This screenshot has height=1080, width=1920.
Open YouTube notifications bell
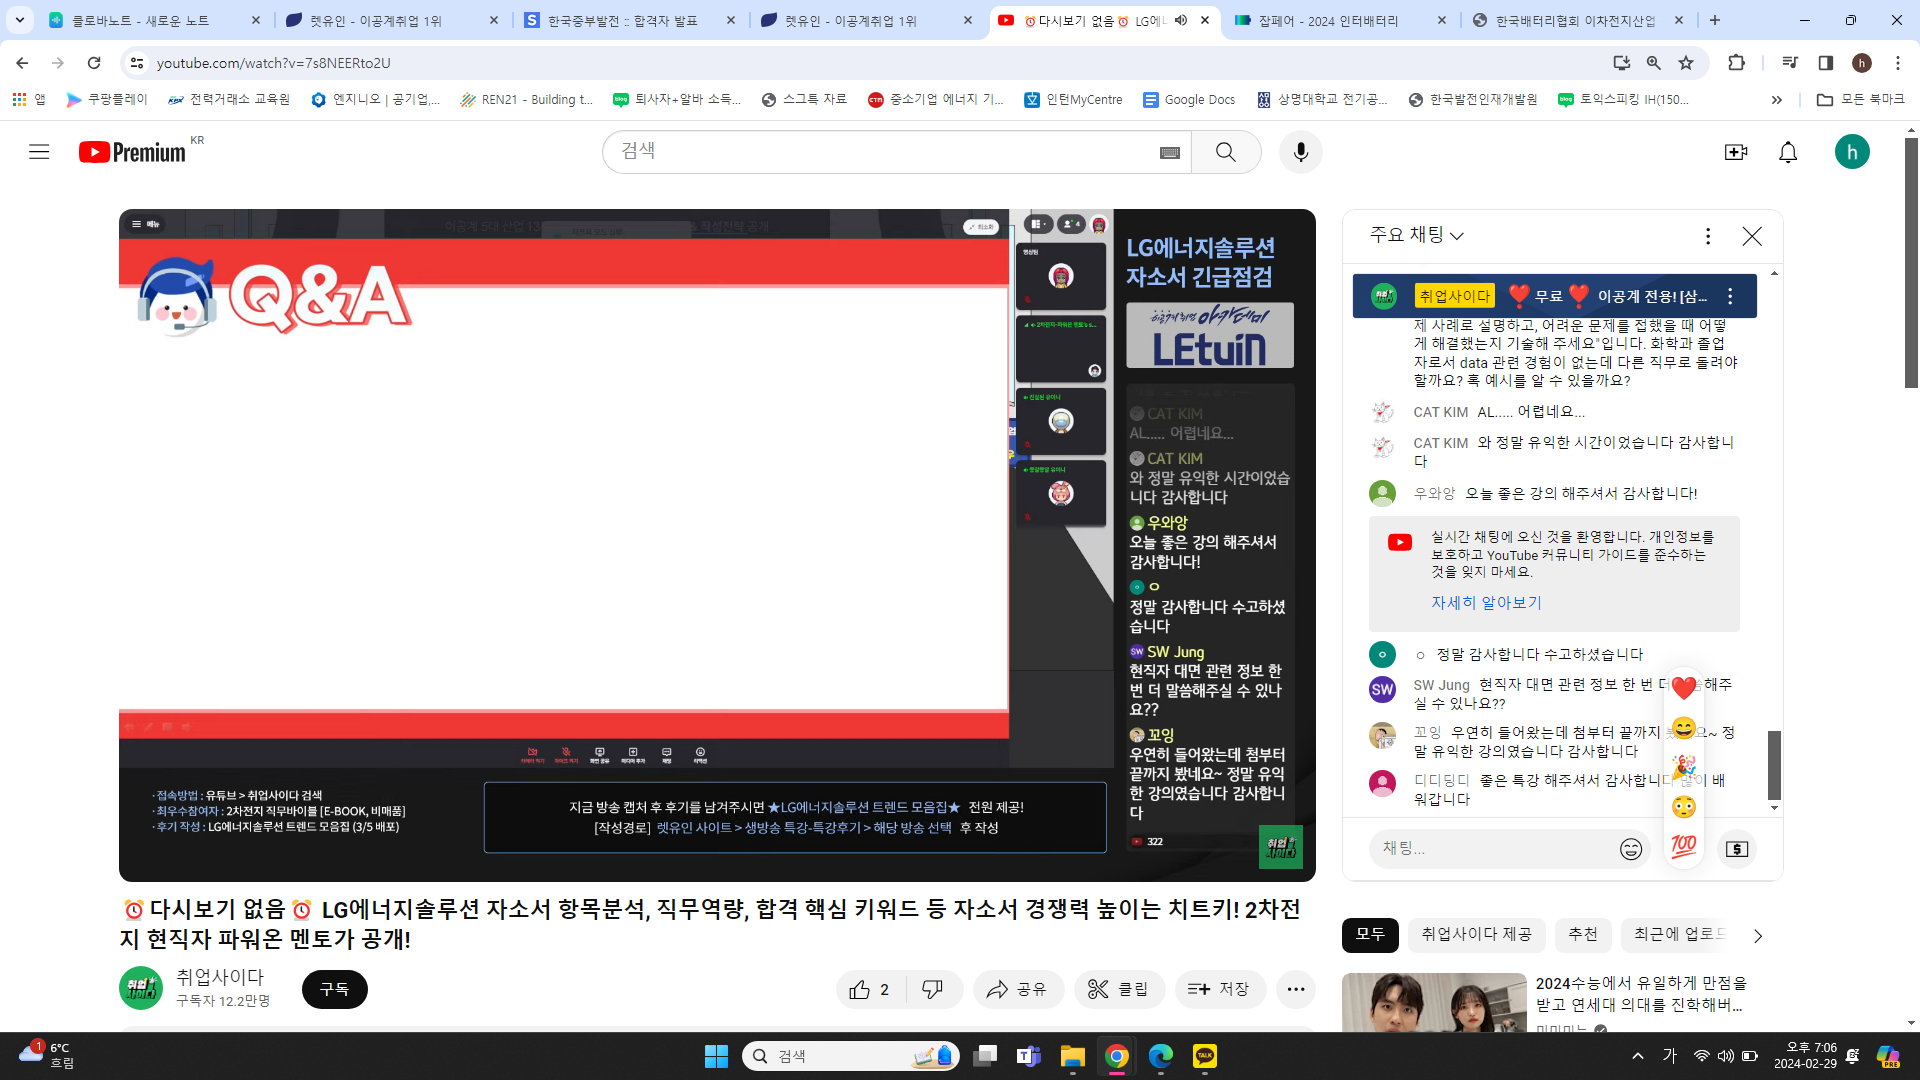coord(1788,152)
